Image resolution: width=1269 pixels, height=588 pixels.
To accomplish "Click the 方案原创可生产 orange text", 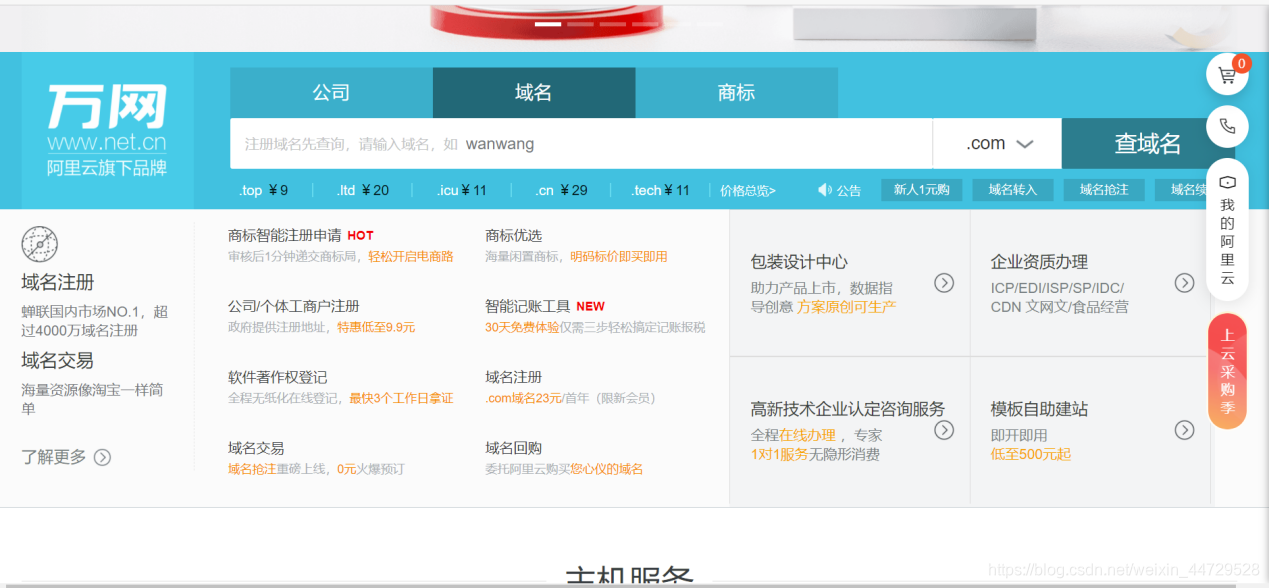I will 846,307.
